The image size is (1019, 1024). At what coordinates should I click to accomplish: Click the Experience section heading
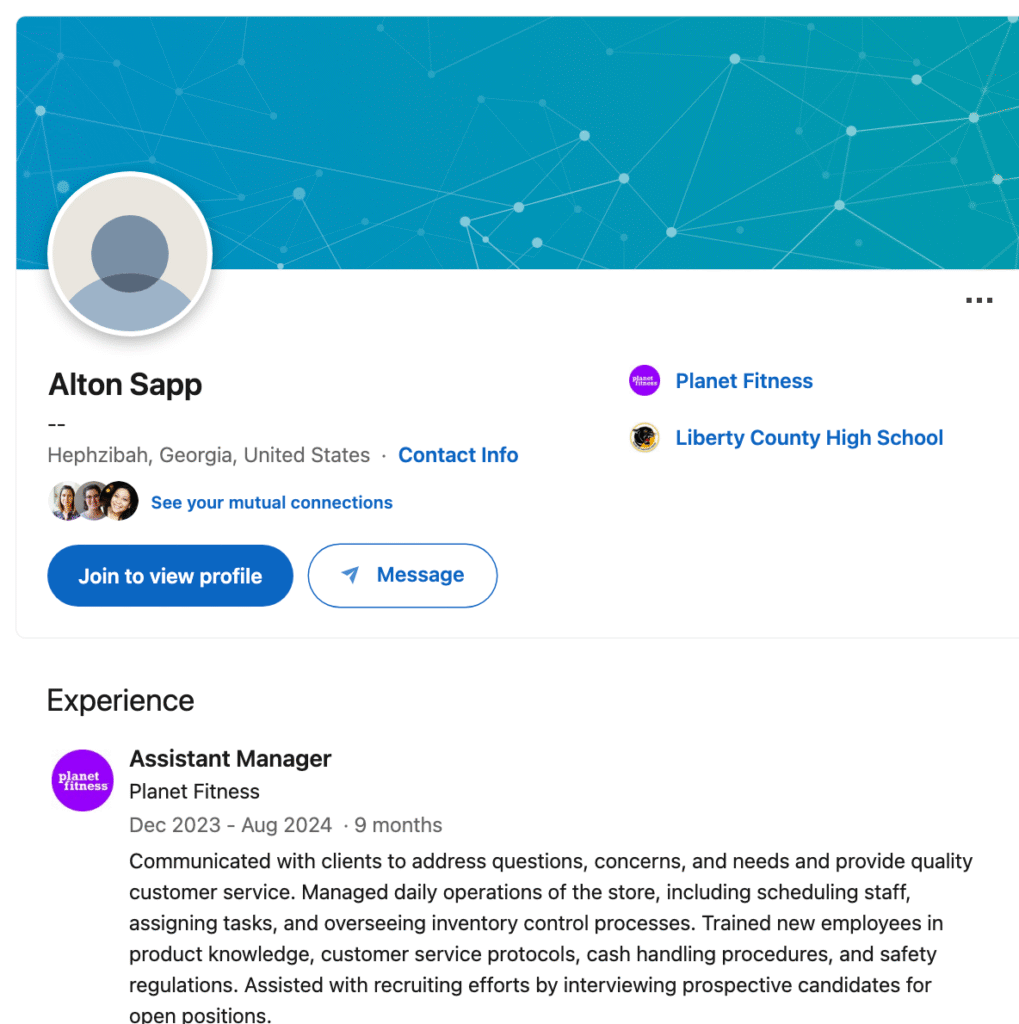coord(120,701)
